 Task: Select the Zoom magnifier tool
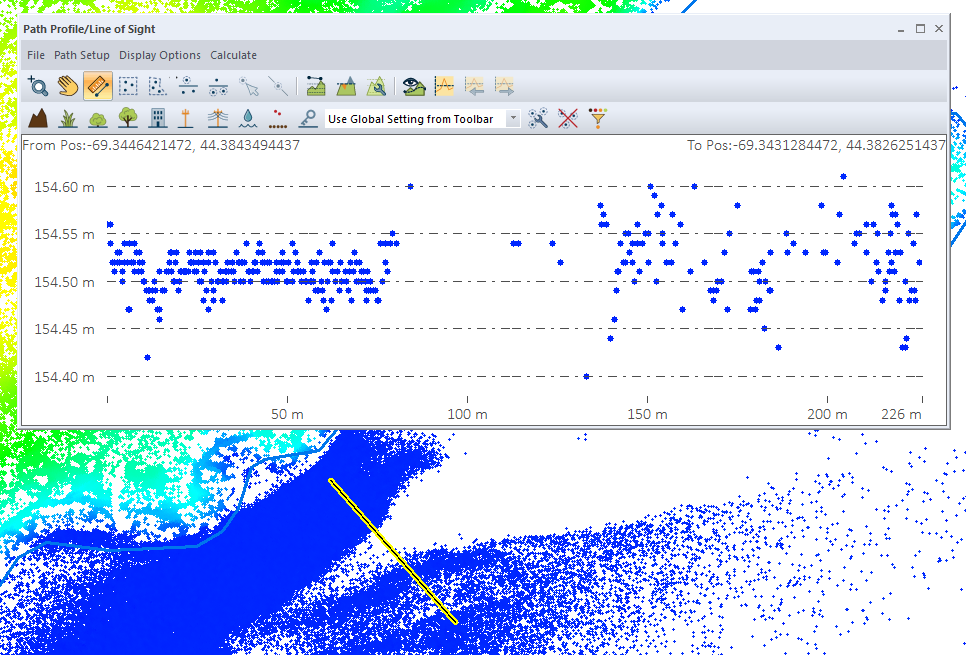pyautogui.click(x=38, y=87)
